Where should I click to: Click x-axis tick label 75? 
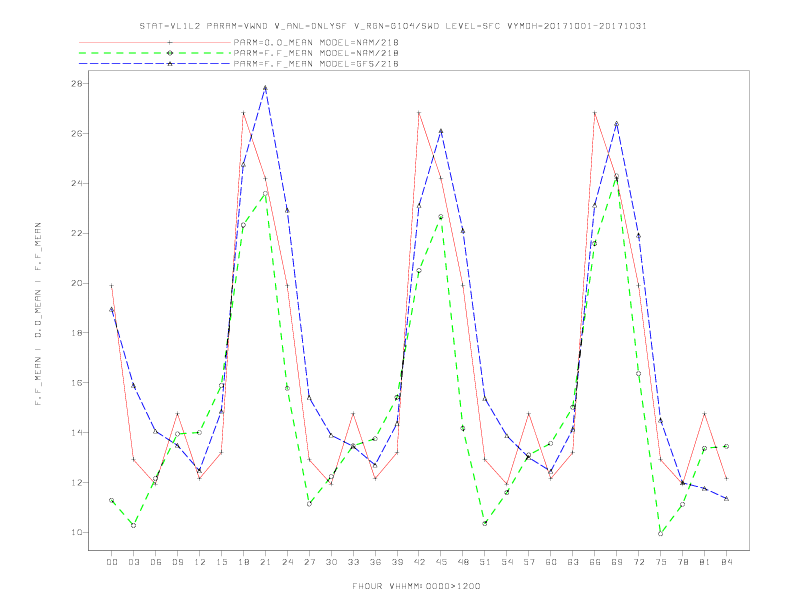coord(661,562)
